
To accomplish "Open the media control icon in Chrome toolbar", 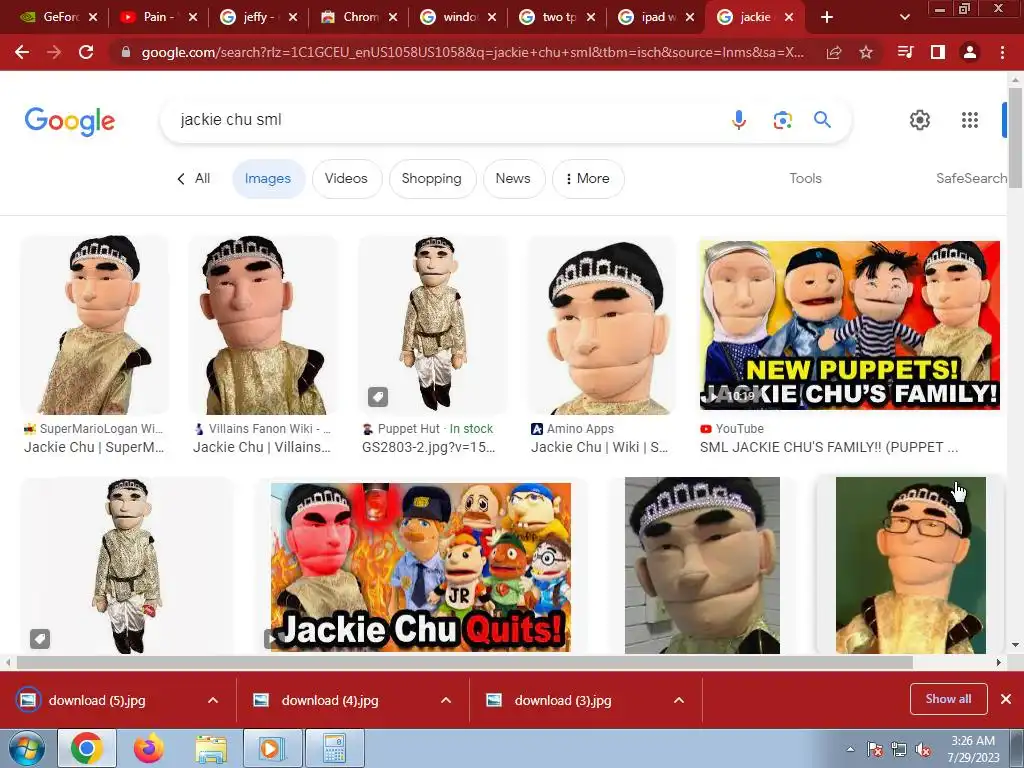I will (905, 52).
